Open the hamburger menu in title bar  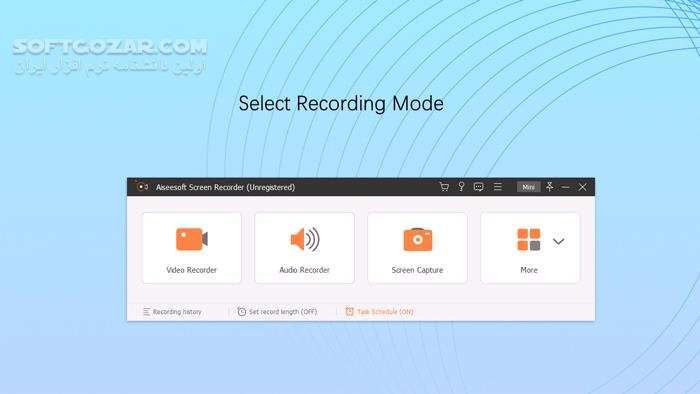coord(498,187)
